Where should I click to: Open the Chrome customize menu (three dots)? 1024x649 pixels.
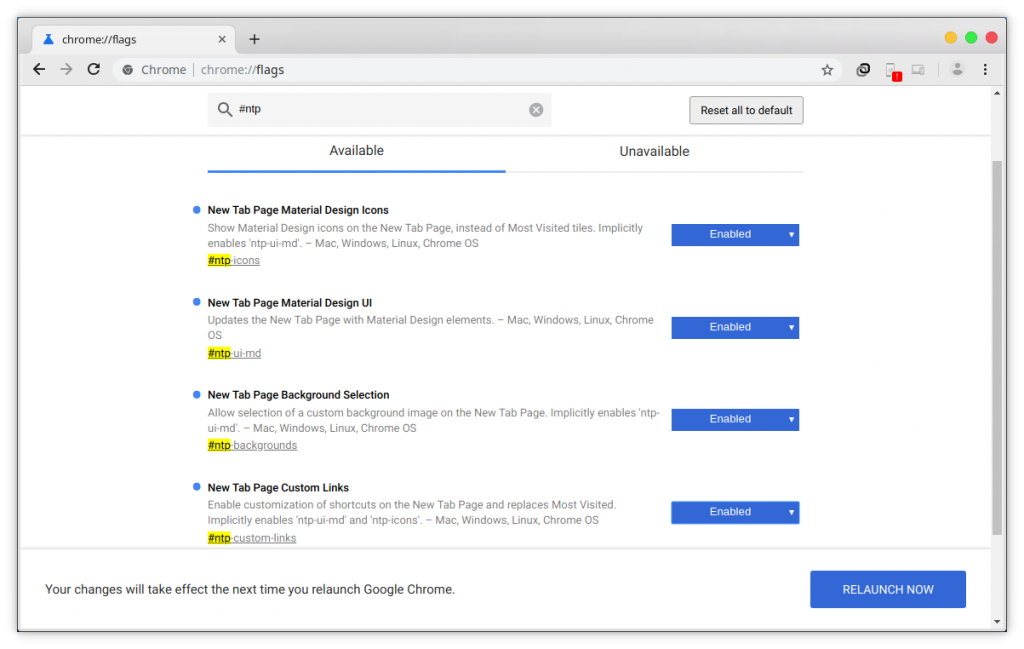(x=985, y=69)
